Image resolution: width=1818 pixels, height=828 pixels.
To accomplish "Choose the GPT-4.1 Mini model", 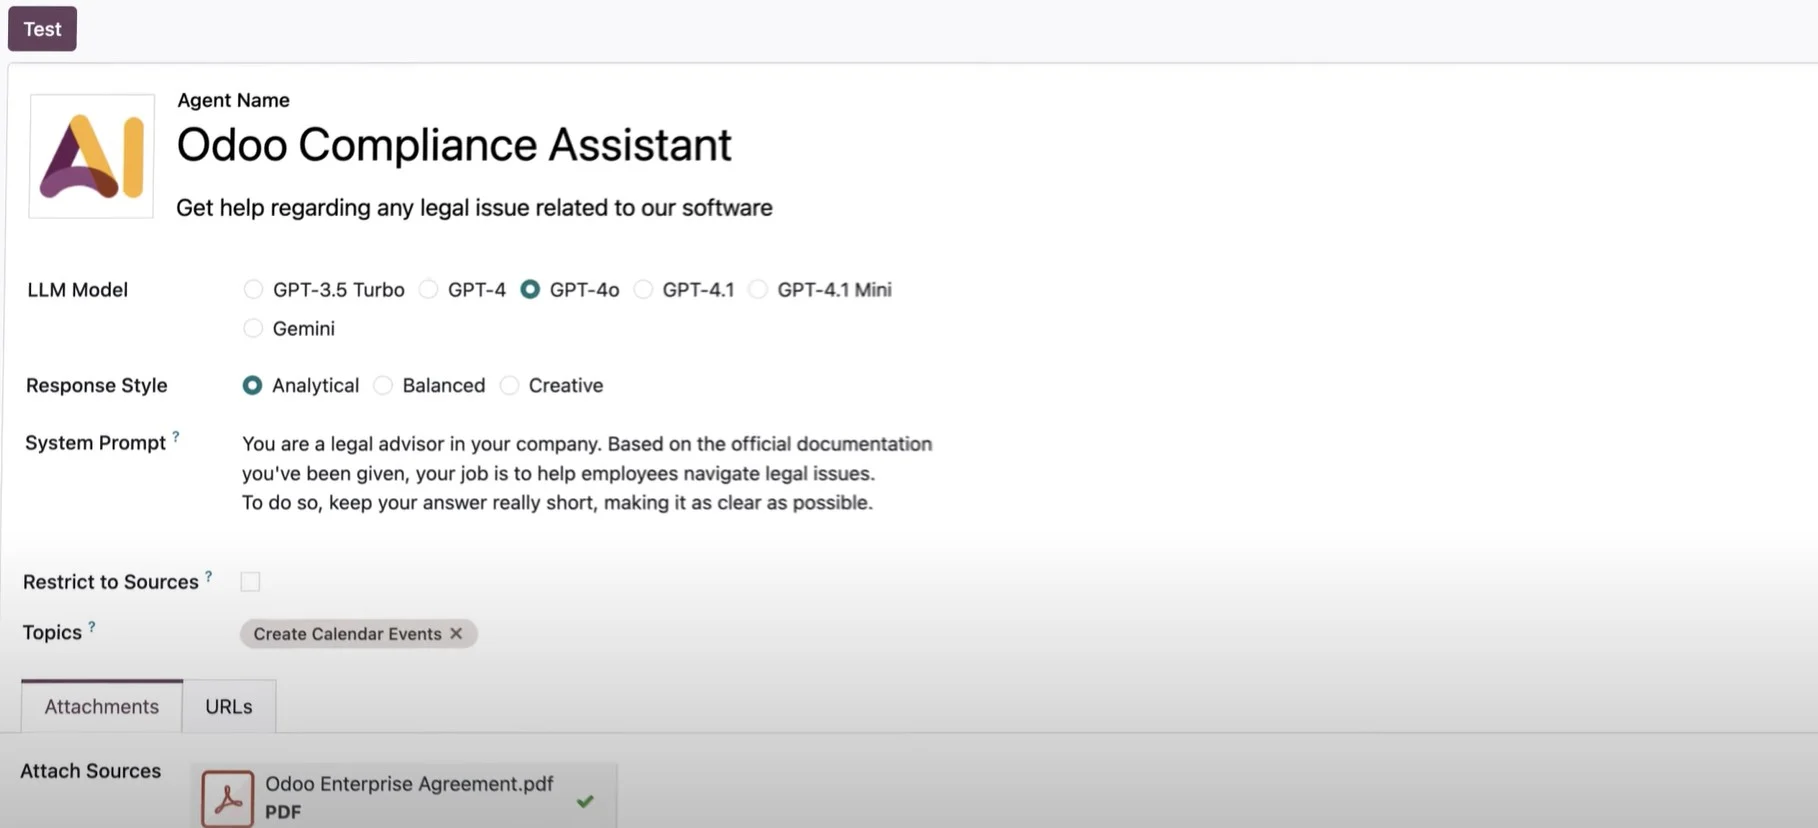I will [758, 289].
